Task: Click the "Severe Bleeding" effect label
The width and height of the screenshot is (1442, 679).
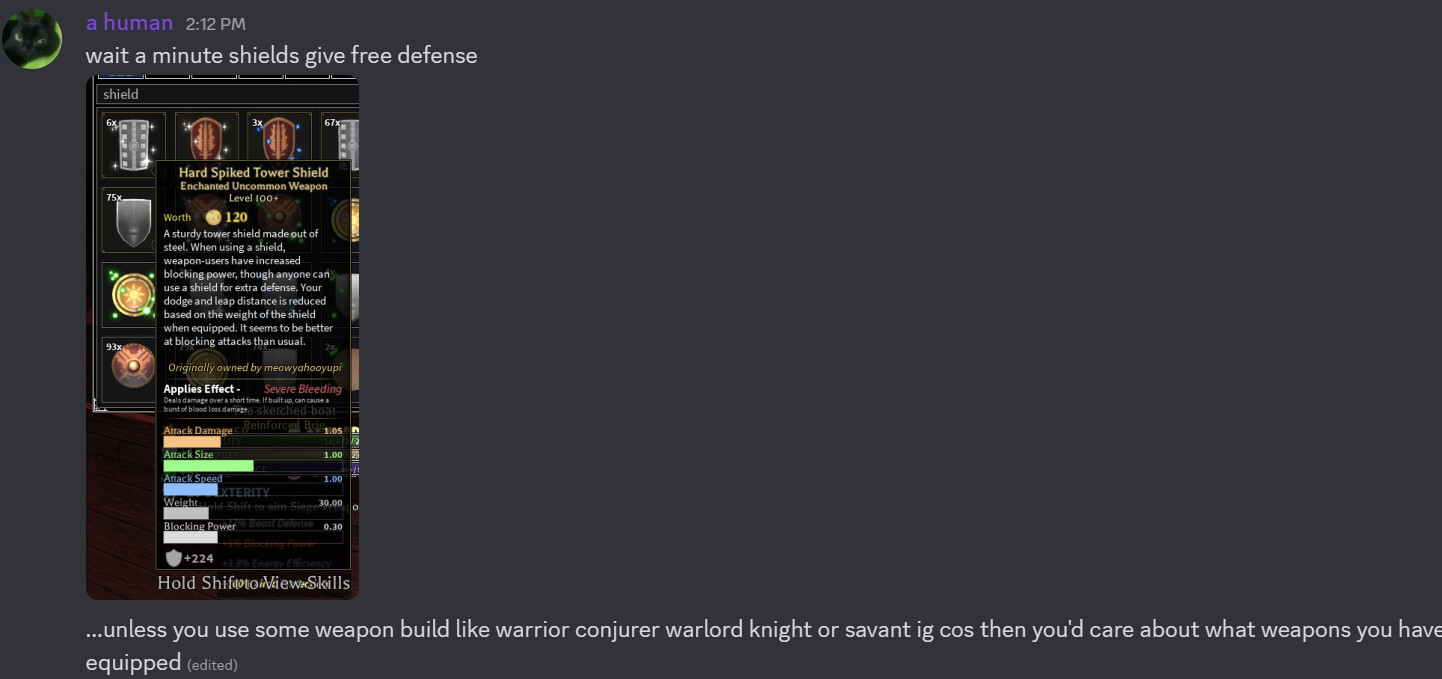Action: [302, 389]
